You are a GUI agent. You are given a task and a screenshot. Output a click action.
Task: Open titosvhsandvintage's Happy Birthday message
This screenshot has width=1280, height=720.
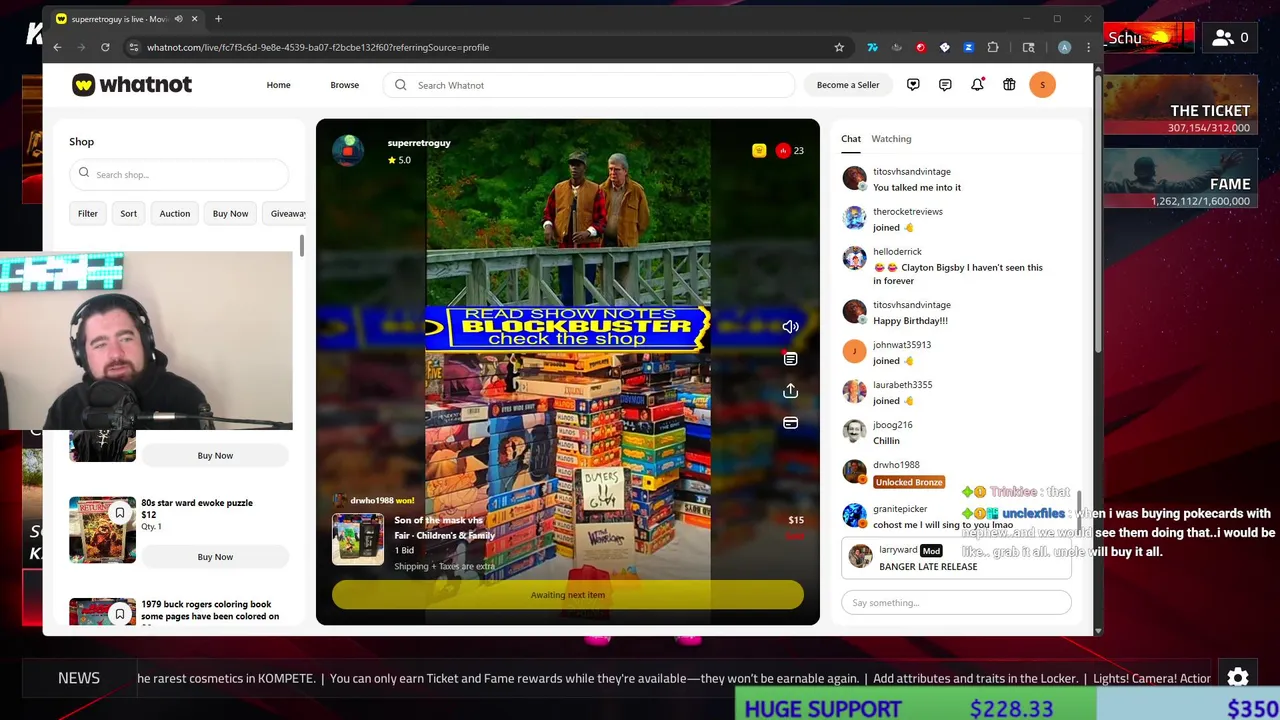pos(910,321)
